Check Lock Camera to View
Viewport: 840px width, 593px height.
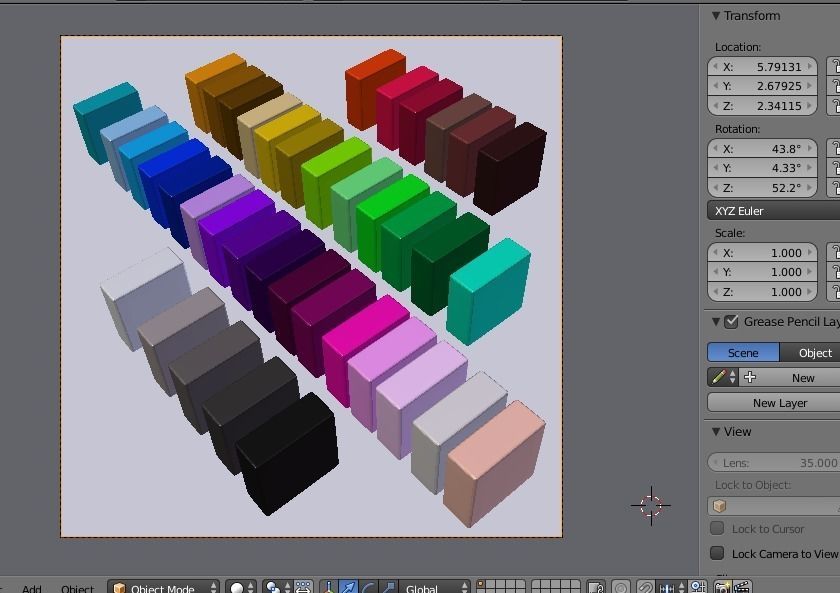pyautogui.click(x=717, y=553)
